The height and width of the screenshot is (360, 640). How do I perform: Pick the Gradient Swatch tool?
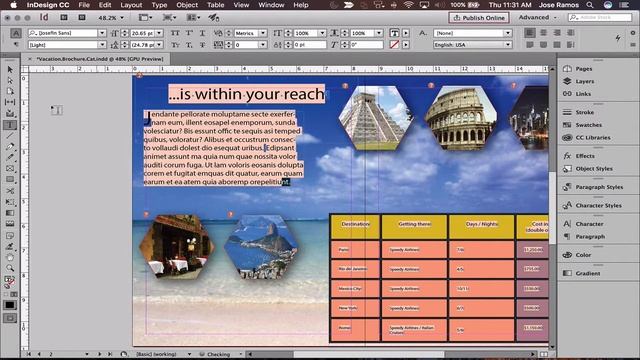pyautogui.click(x=10, y=213)
